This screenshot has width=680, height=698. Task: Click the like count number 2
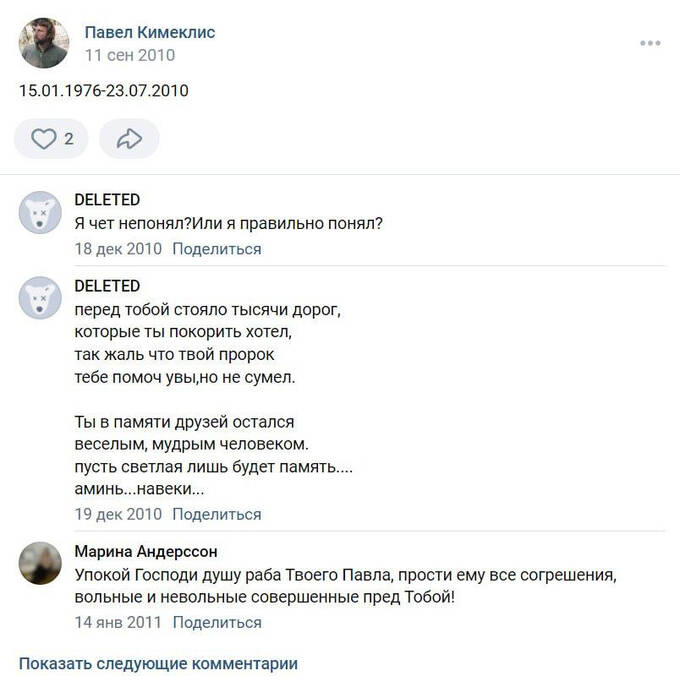coord(69,139)
